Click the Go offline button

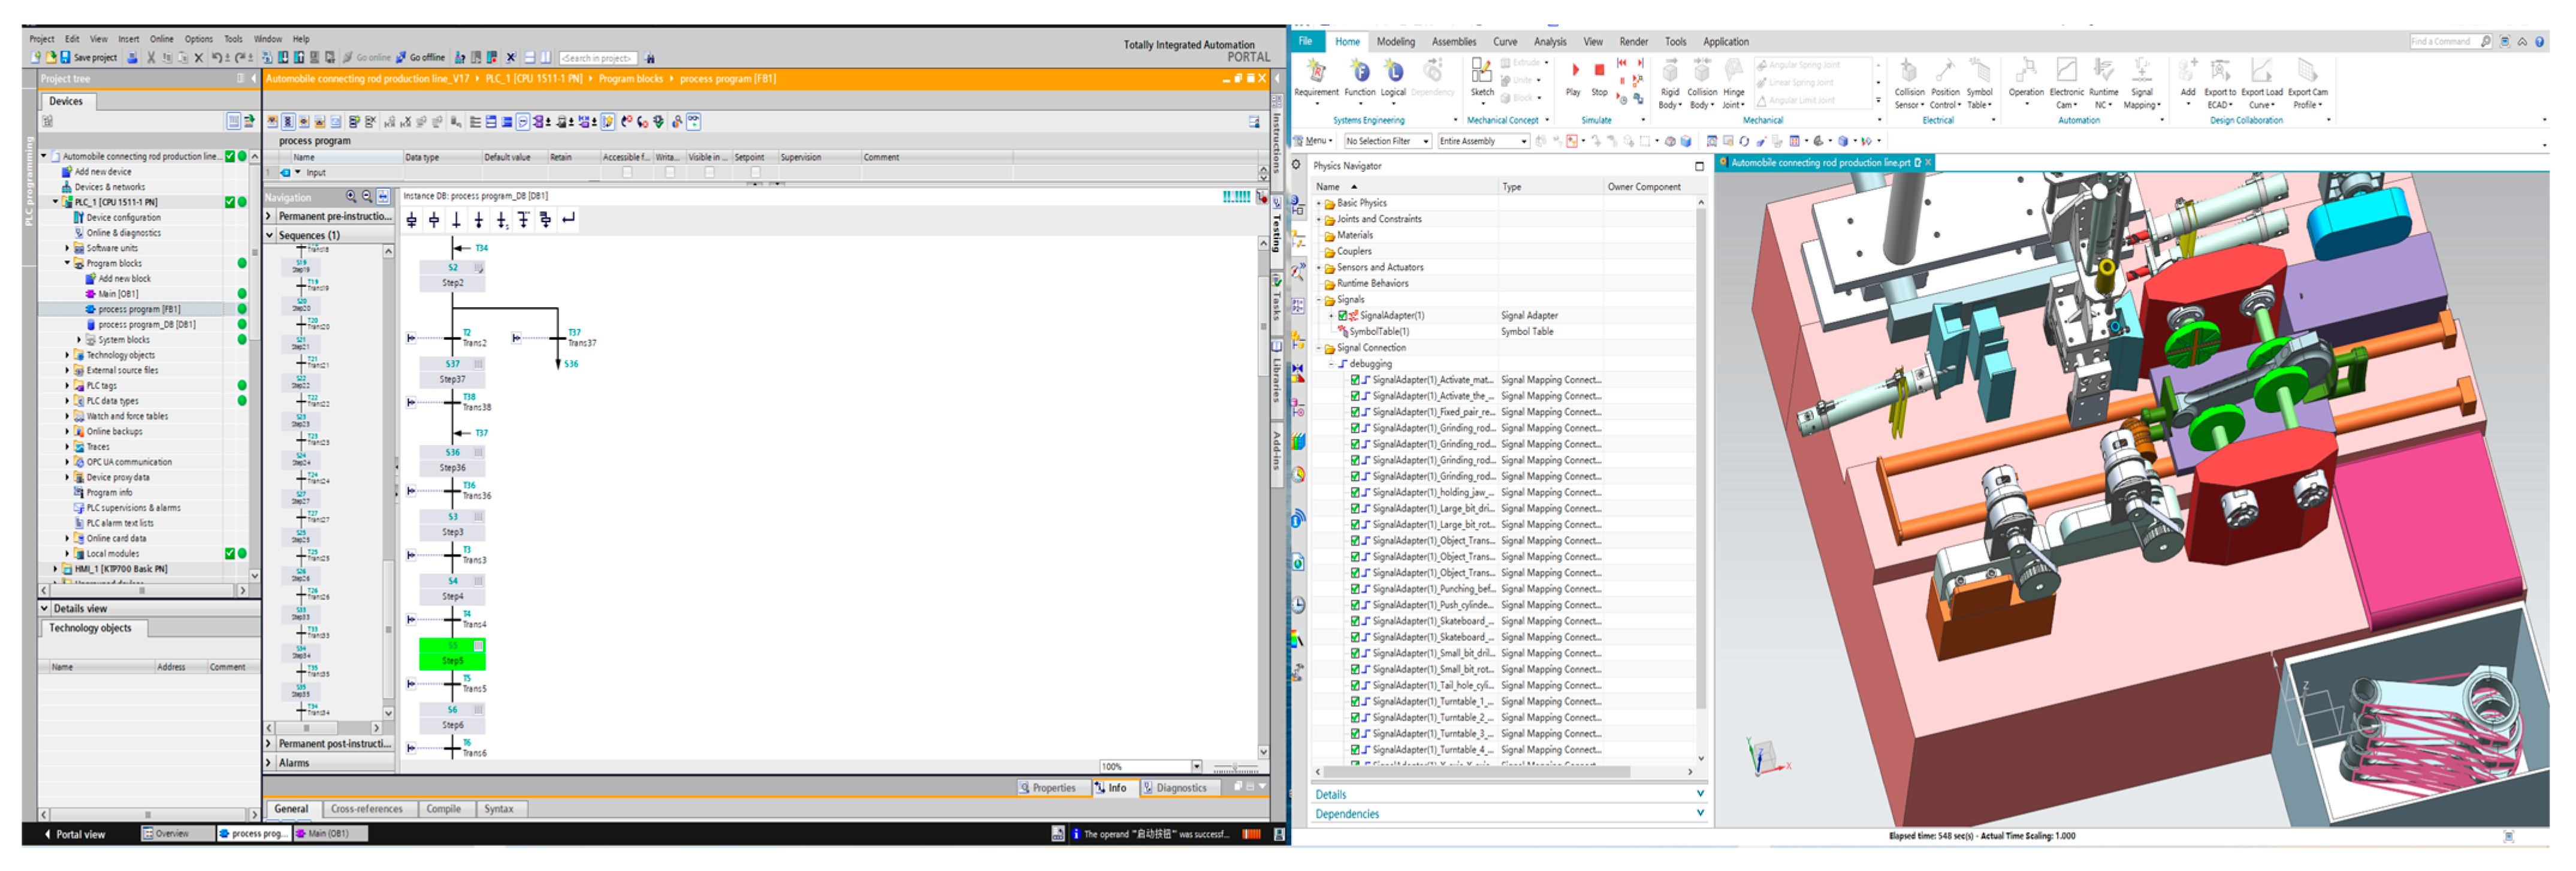420,58
